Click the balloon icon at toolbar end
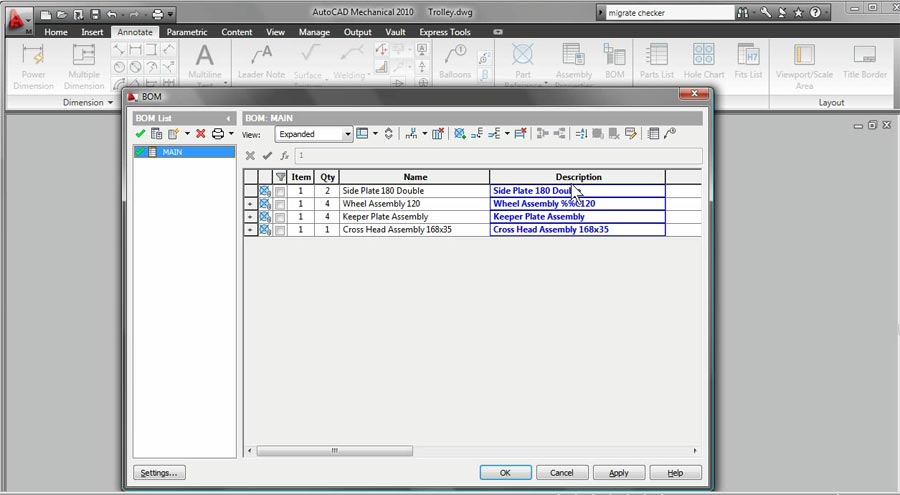This screenshot has height=495, width=900. [x=670, y=134]
